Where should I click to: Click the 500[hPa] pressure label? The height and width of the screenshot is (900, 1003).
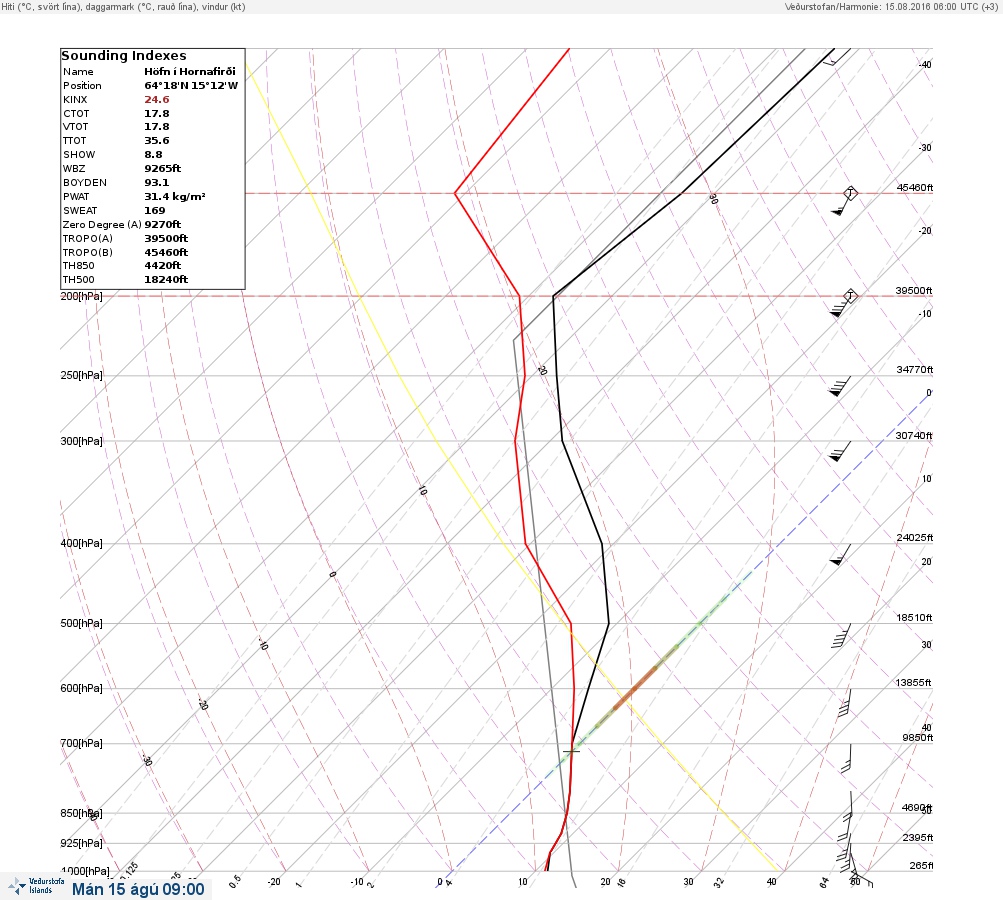tap(81, 623)
